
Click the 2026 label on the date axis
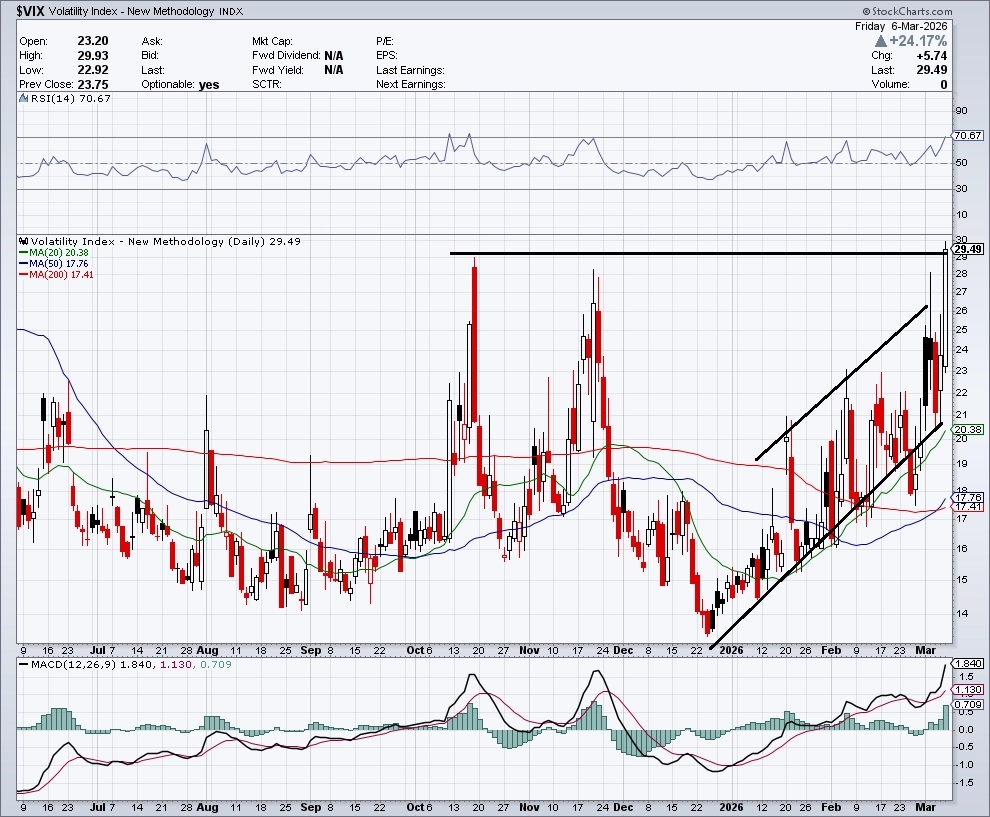[733, 649]
